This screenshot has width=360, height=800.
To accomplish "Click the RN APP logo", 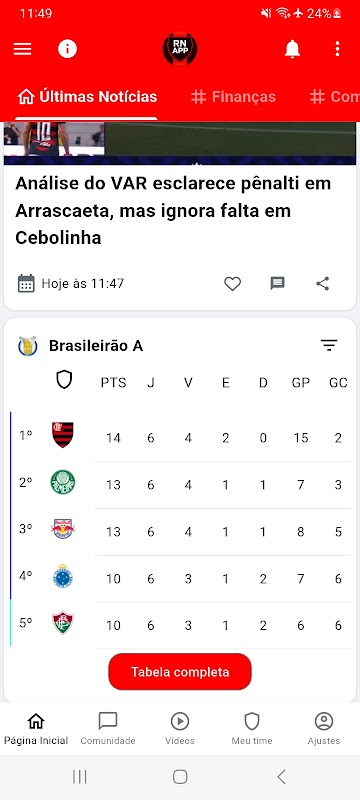I will click(180, 49).
